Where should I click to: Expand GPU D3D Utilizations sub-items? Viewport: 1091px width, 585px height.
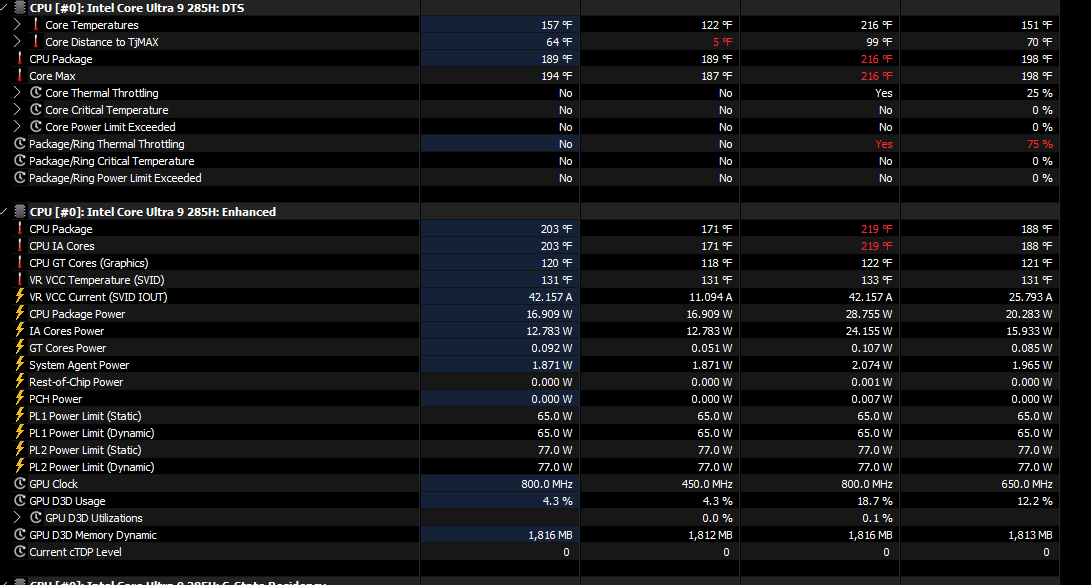17,518
